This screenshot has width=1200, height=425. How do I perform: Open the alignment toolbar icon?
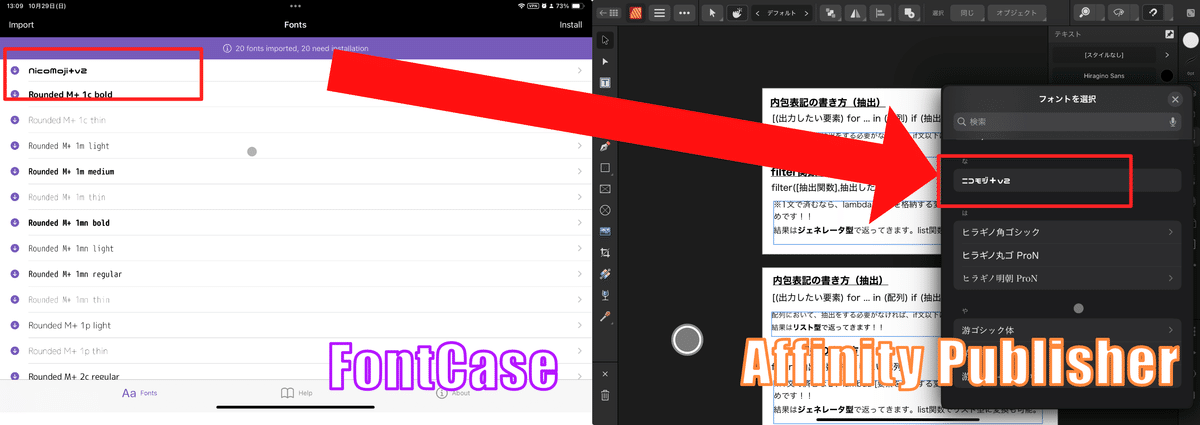pos(881,13)
